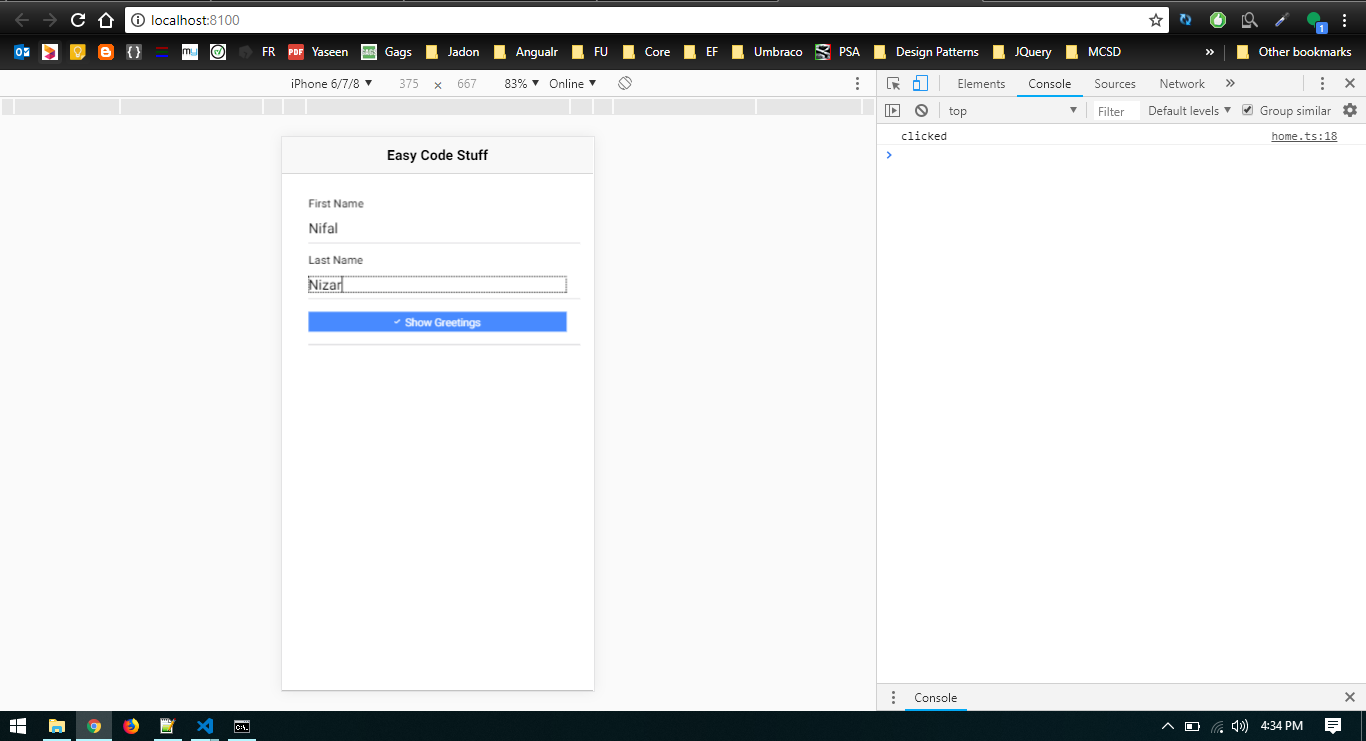Open the Default levels dropdown
Screen dimensions: 1366x741
(x=1187, y=110)
